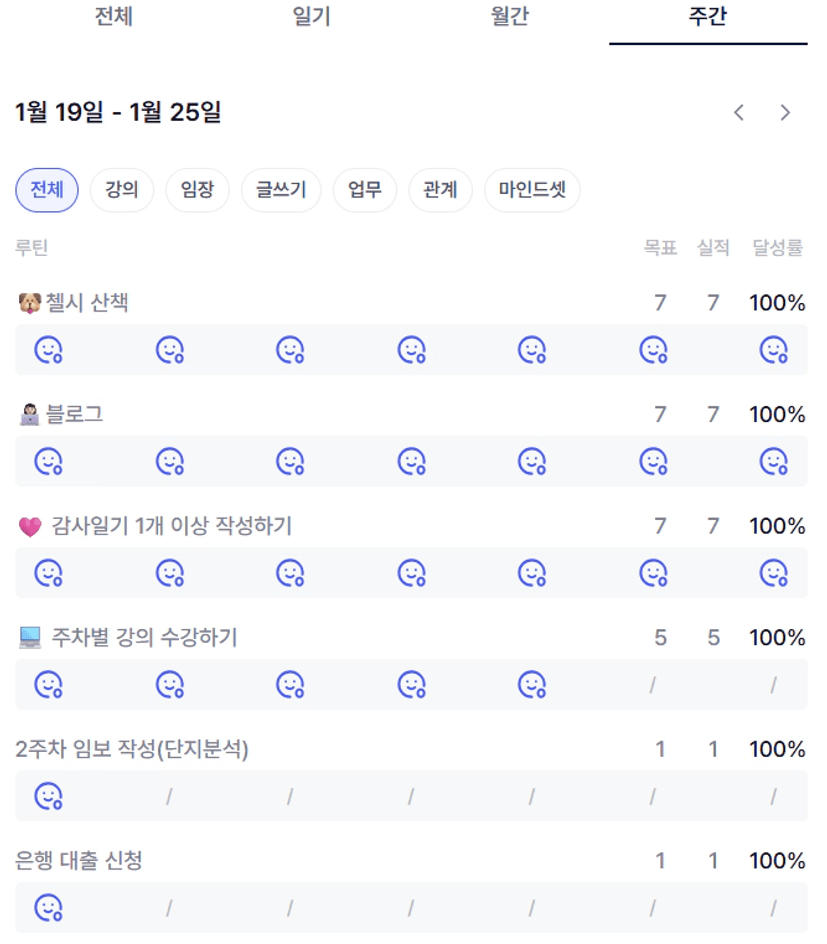Click the laptop person emoji beside 블로그
The height and width of the screenshot is (944, 827).
[29, 415]
